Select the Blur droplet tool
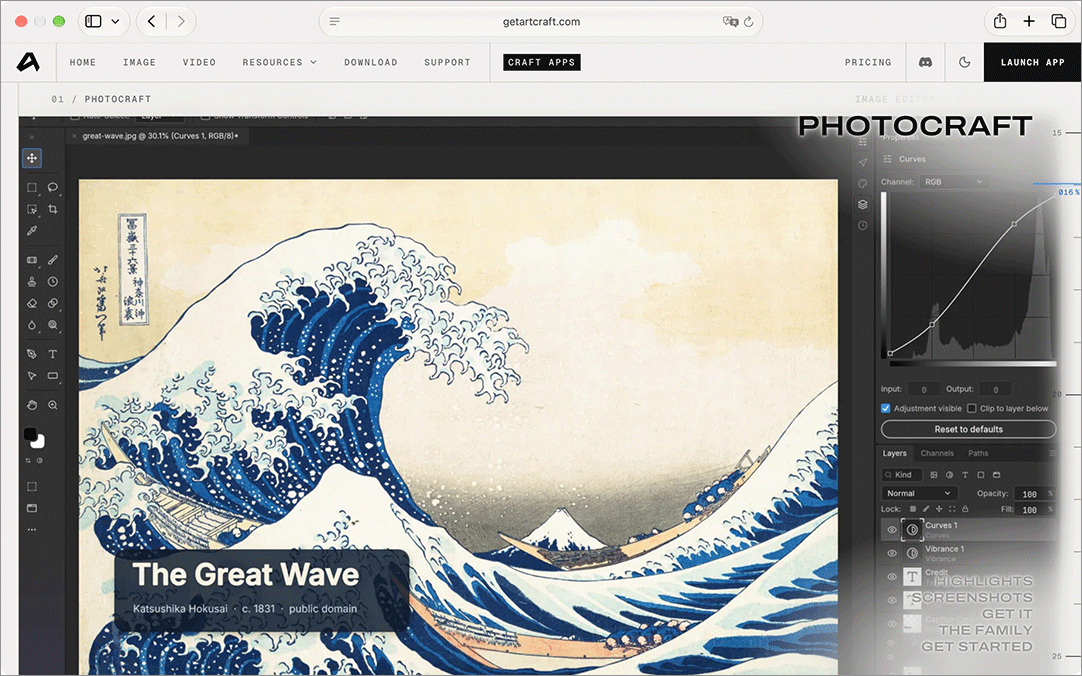The height and width of the screenshot is (676, 1082). 32,325
